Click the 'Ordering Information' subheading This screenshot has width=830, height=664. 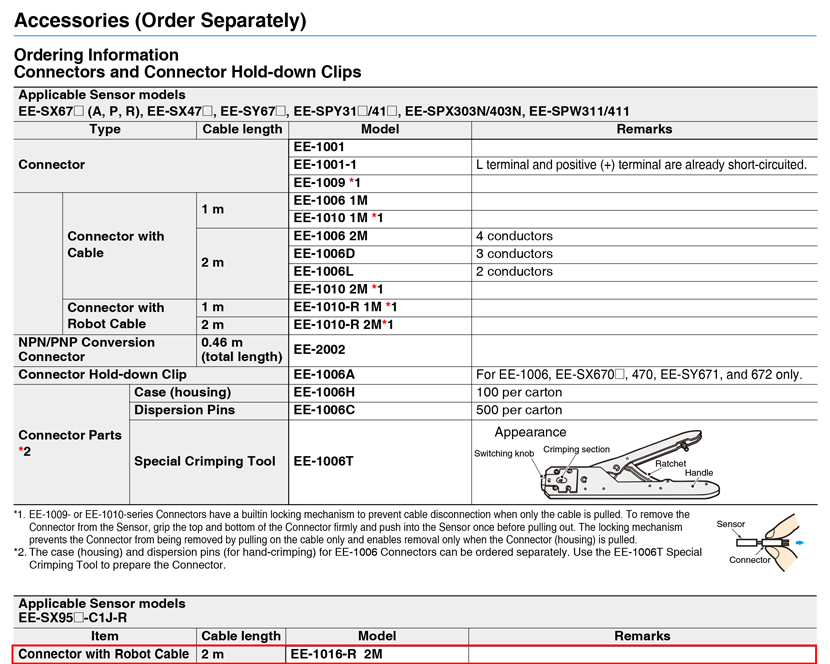[96, 55]
